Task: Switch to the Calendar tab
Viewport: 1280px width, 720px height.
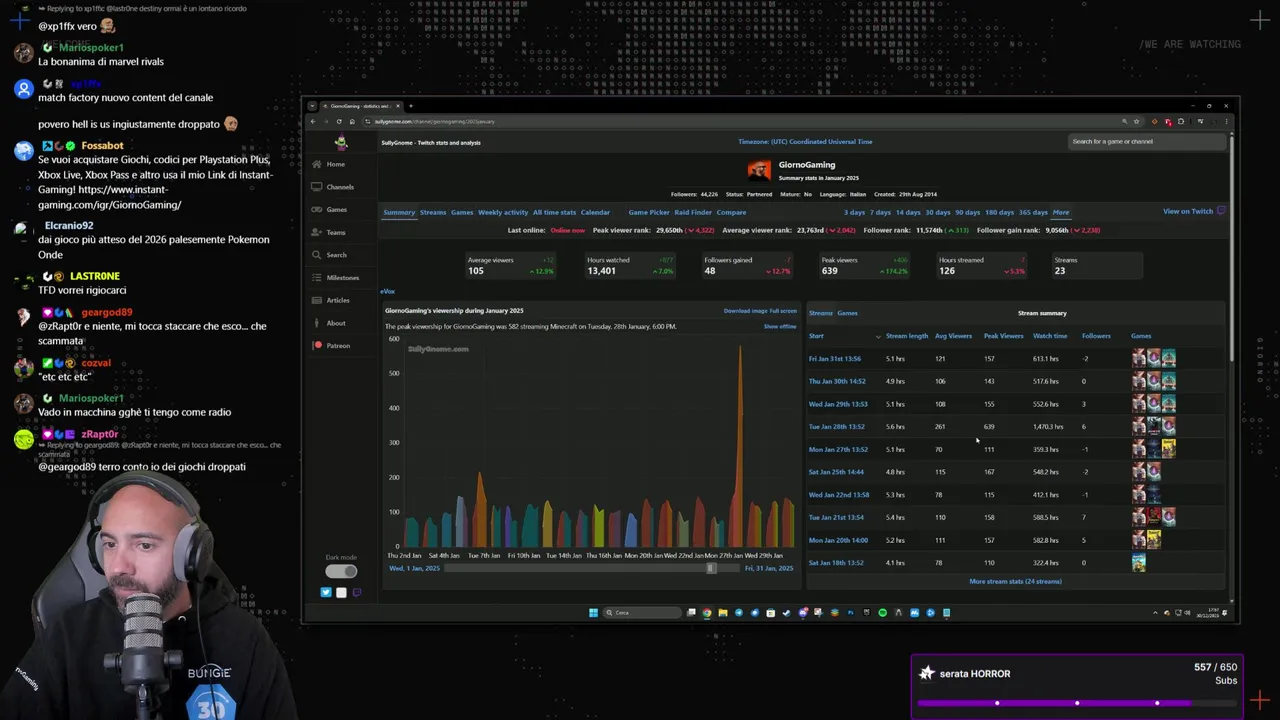Action: (x=595, y=212)
